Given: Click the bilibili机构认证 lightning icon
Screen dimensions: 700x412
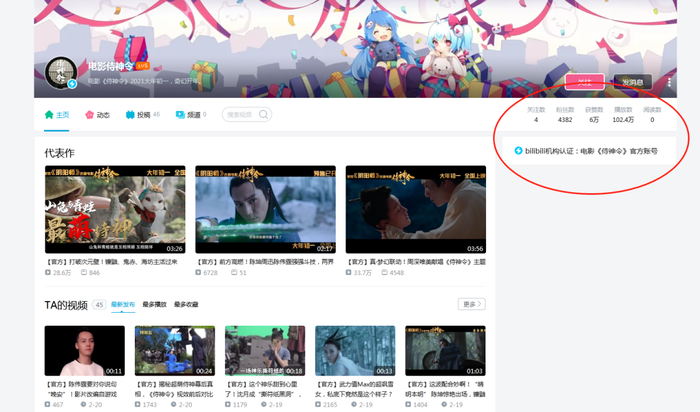Looking at the screenshot, I should (x=518, y=151).
